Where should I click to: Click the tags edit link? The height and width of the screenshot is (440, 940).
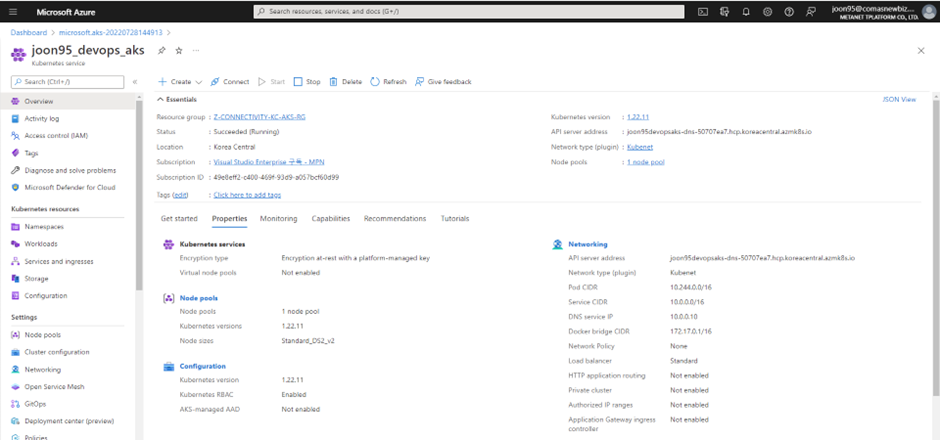point(180,195)
